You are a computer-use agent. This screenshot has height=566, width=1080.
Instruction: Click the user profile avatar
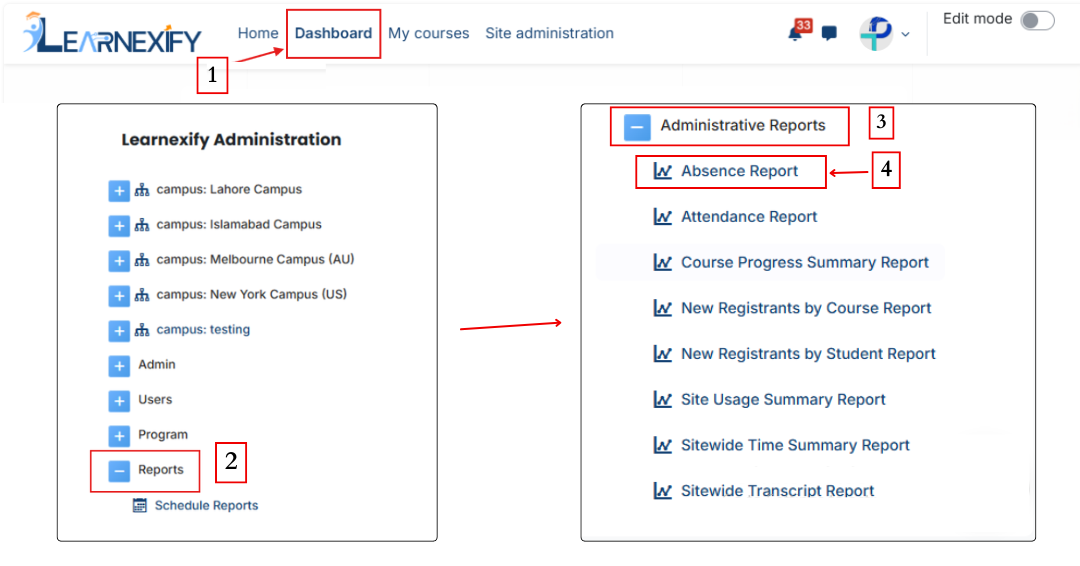876,33
